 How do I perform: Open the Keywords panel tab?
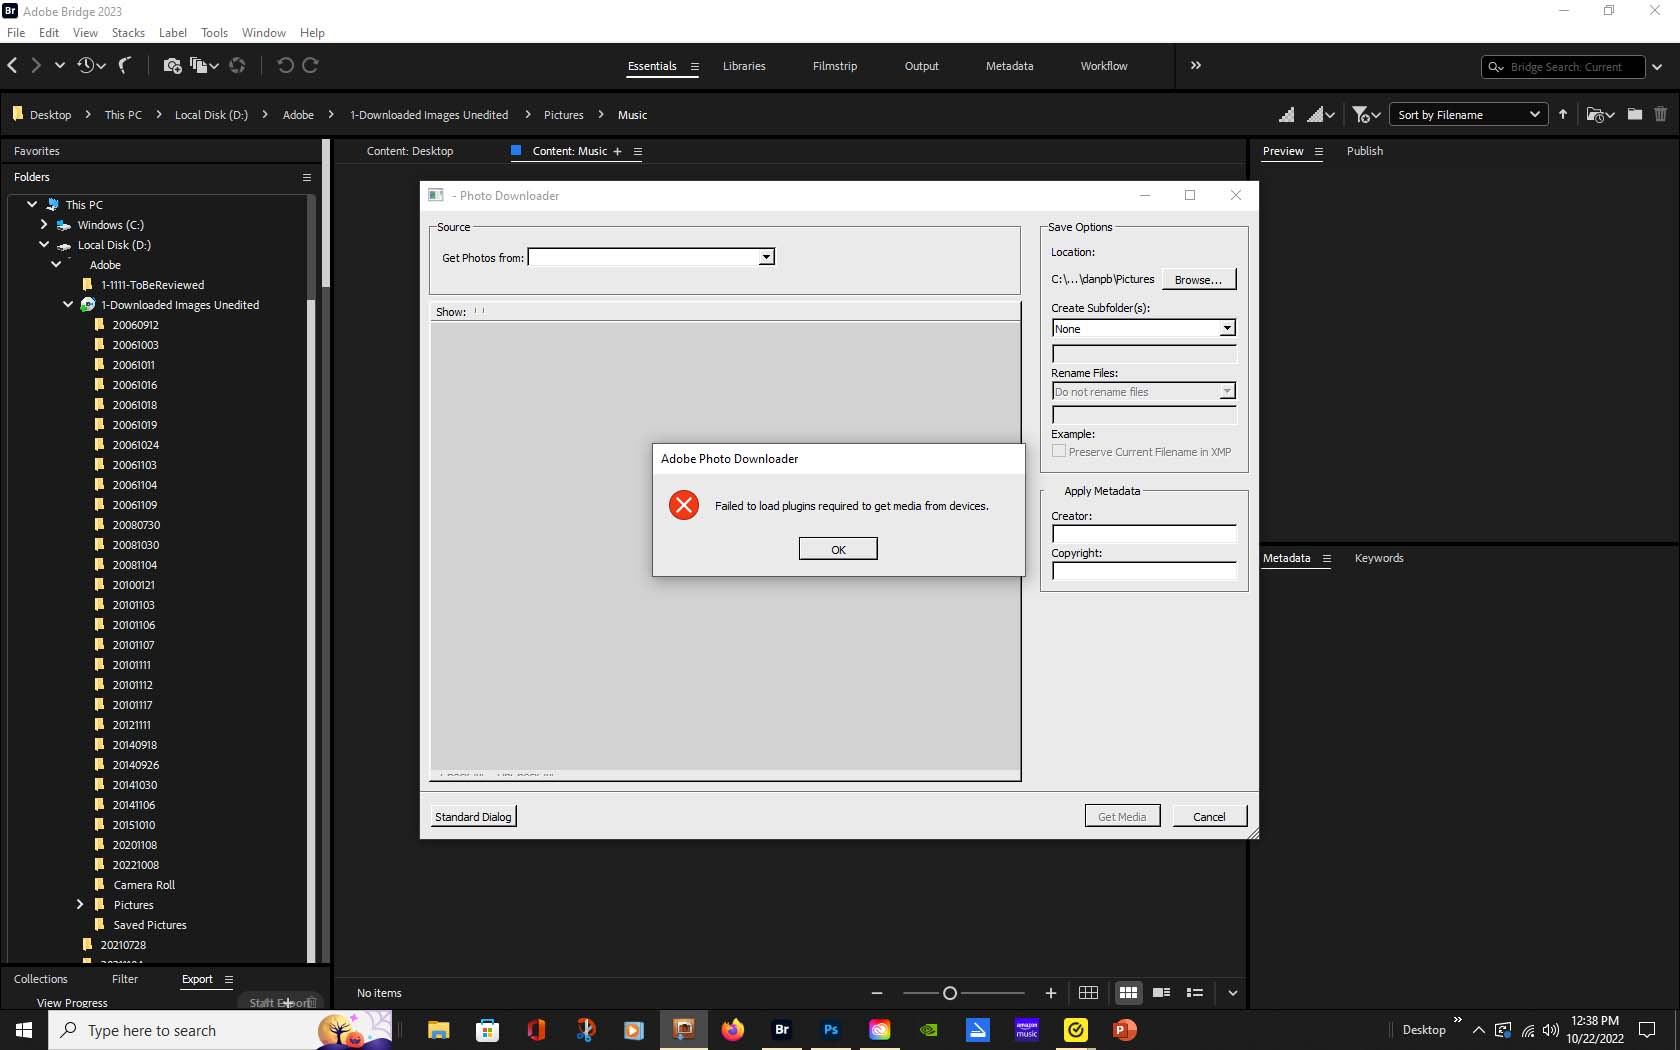[x=1379, y=558]
